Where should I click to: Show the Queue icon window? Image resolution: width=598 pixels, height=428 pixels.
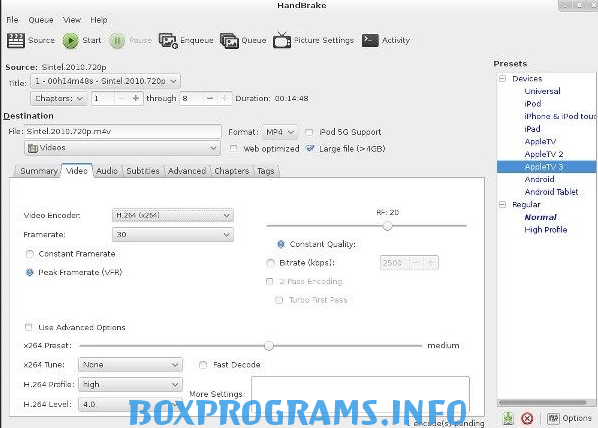point(229,40)
